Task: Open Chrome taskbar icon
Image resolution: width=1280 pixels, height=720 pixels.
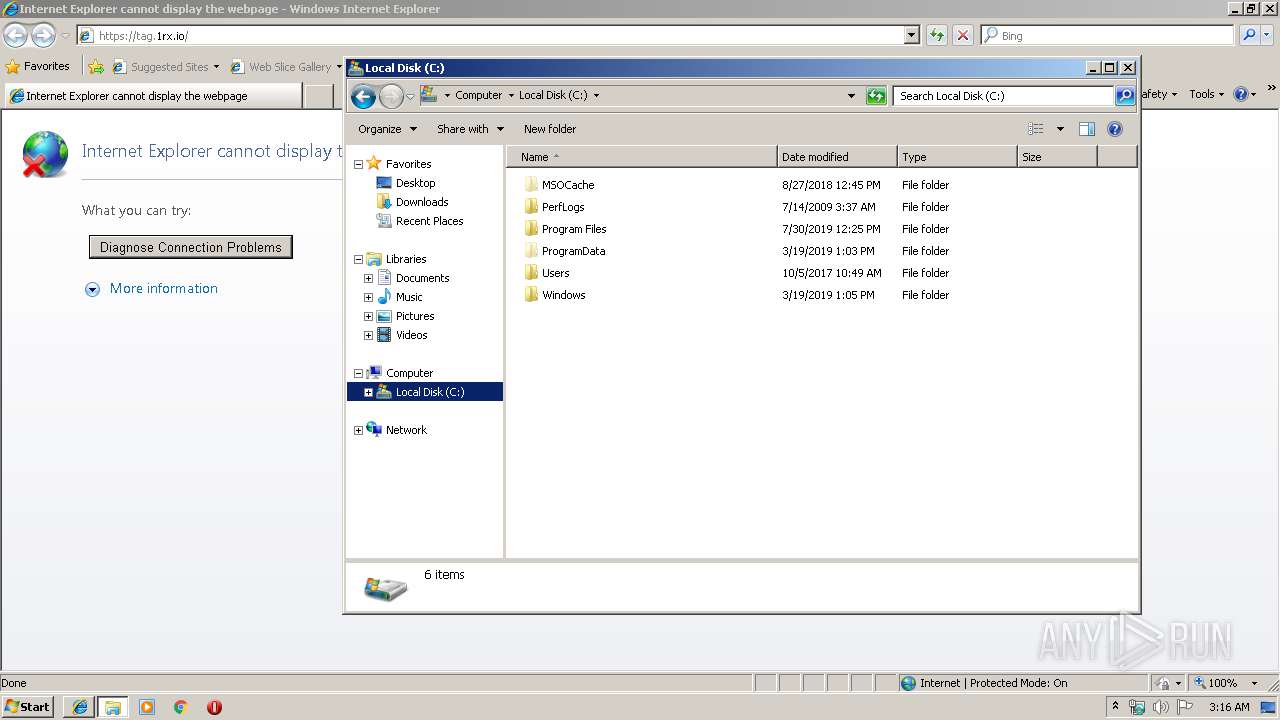Action: point(180,707)
